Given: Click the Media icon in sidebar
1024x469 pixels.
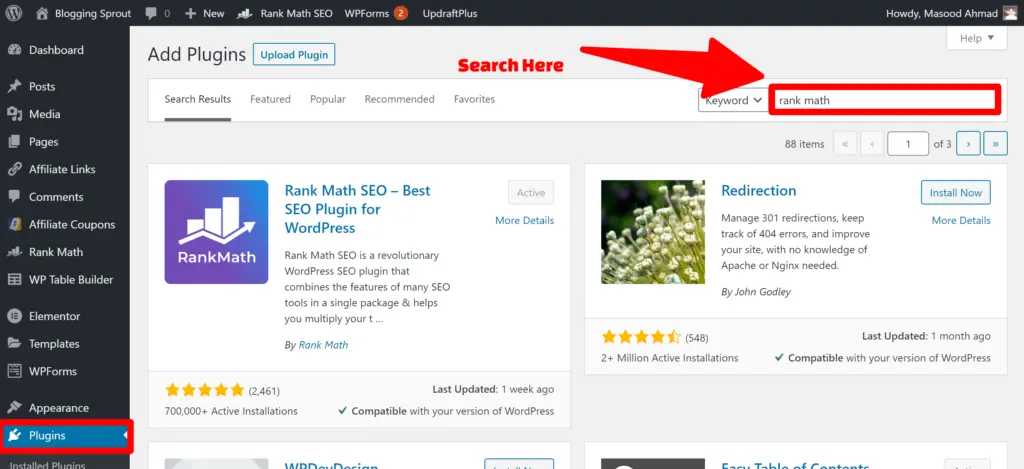Looking at the screenshot, I should click(x=14, y=114).
